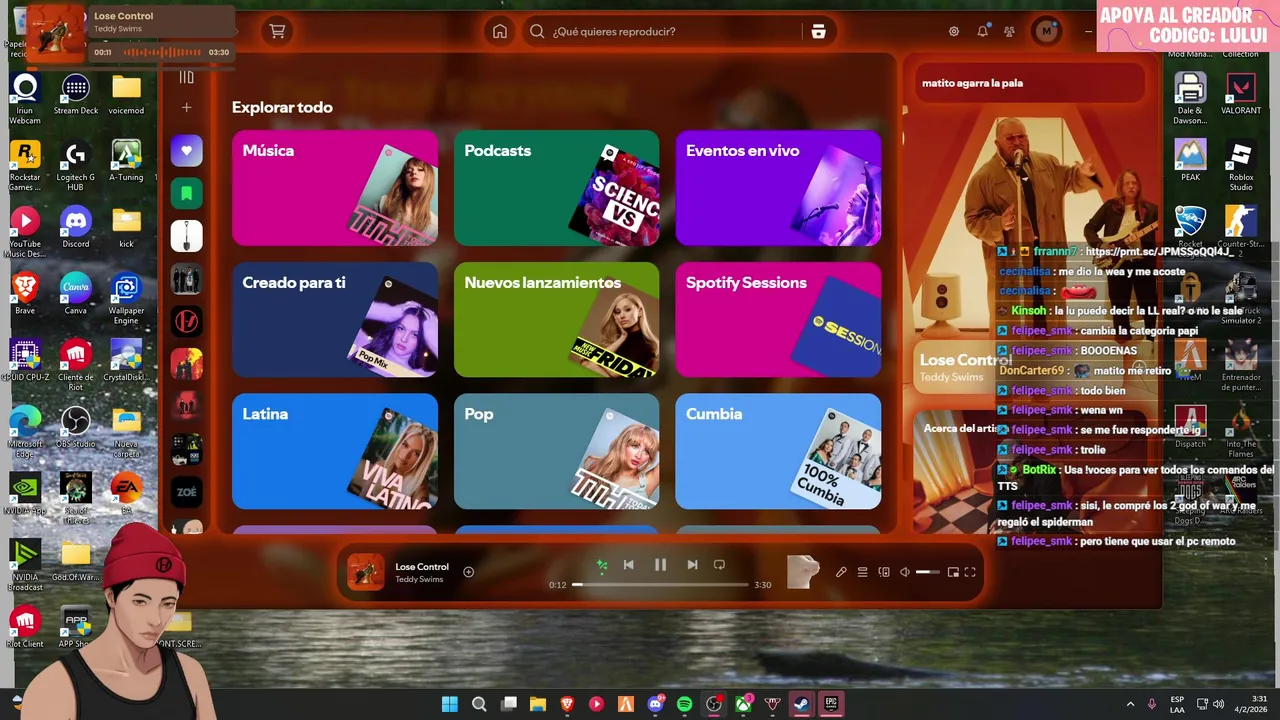Open the shopping cart icon in Spotify
This screenshot has height=720, width=1280.
tap(277, 31)
